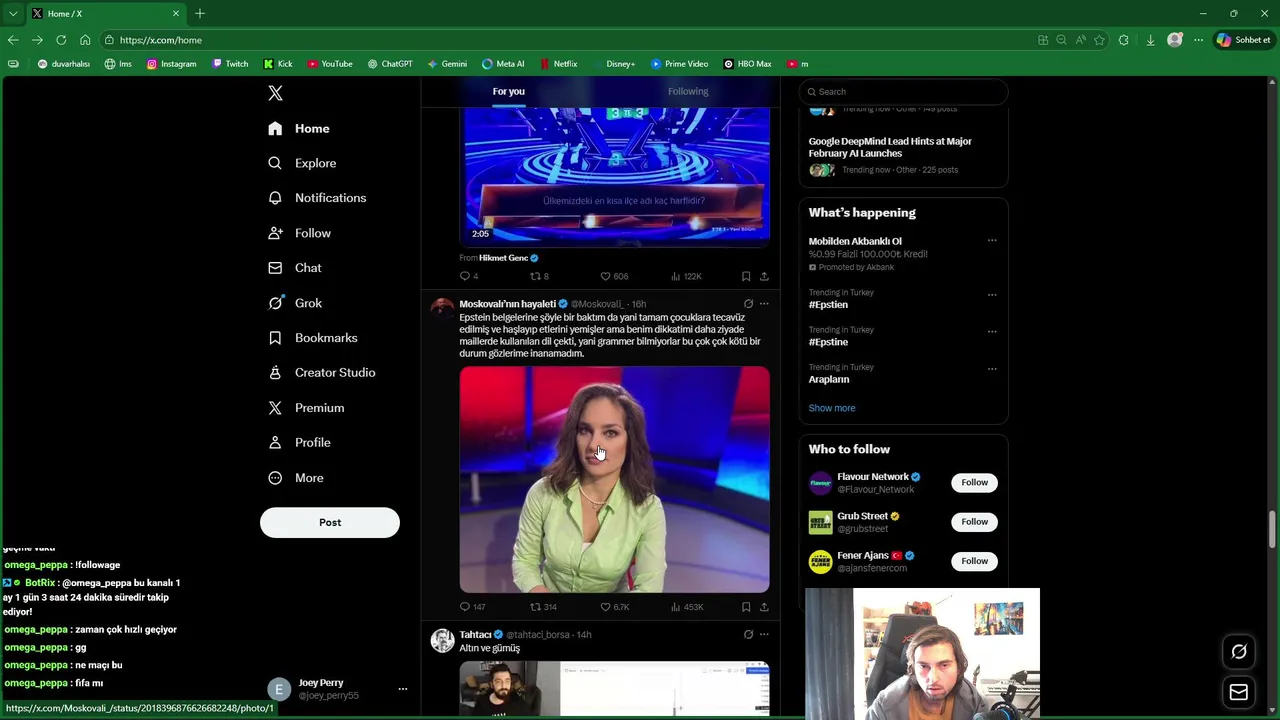Follow Grub Street

pyautogui.click(x=974, y=521)
